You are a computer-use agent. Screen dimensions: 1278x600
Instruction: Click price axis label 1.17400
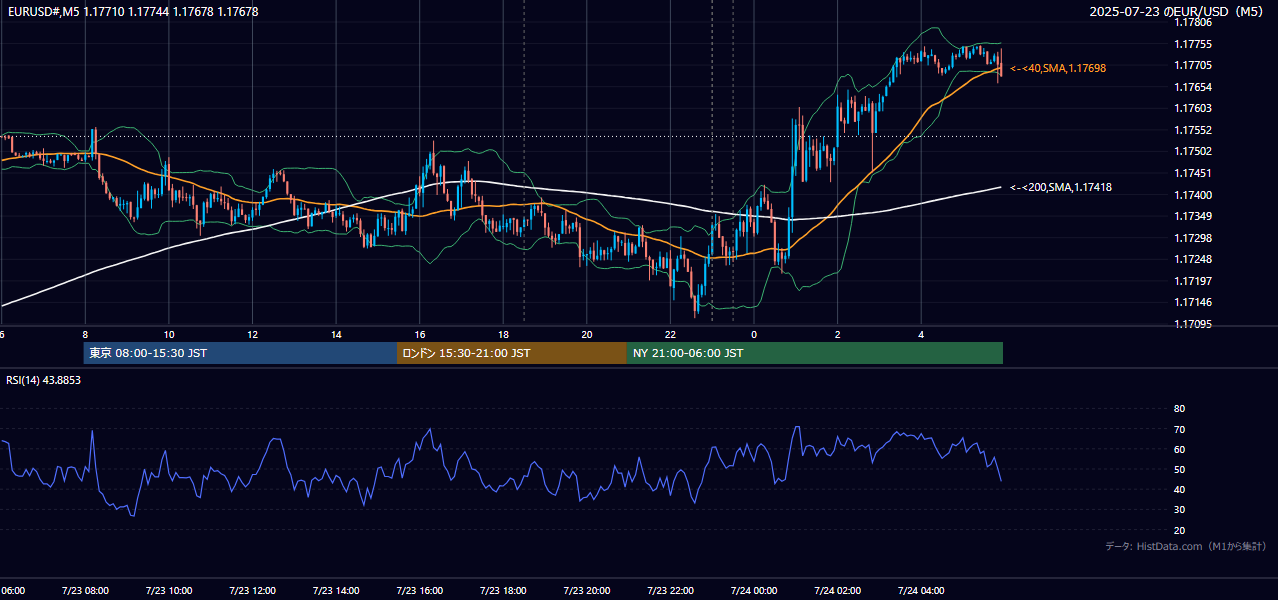coord(1192,194)
